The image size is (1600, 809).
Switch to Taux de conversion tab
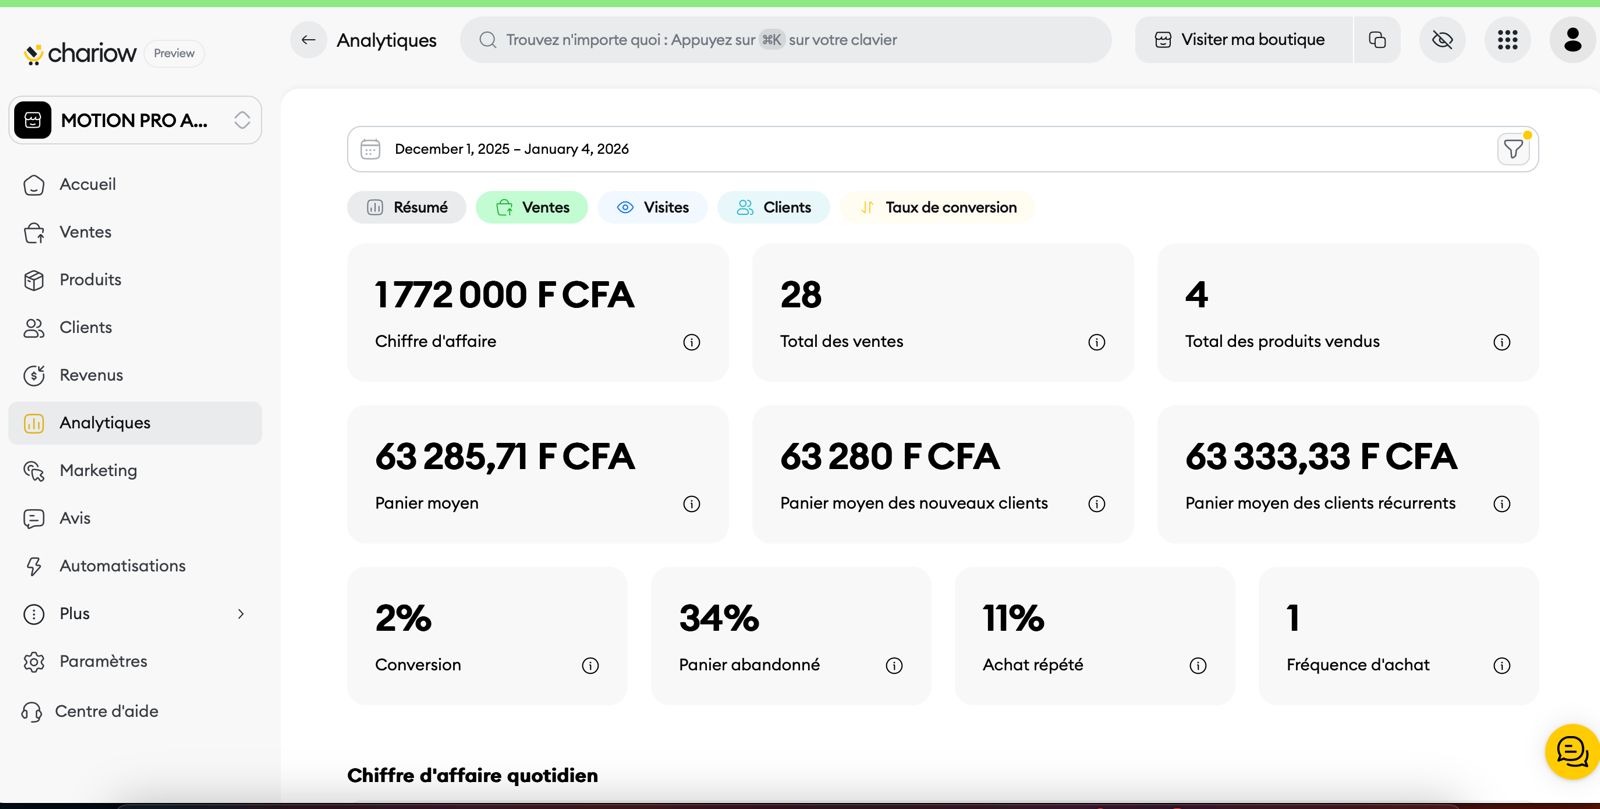937,207
